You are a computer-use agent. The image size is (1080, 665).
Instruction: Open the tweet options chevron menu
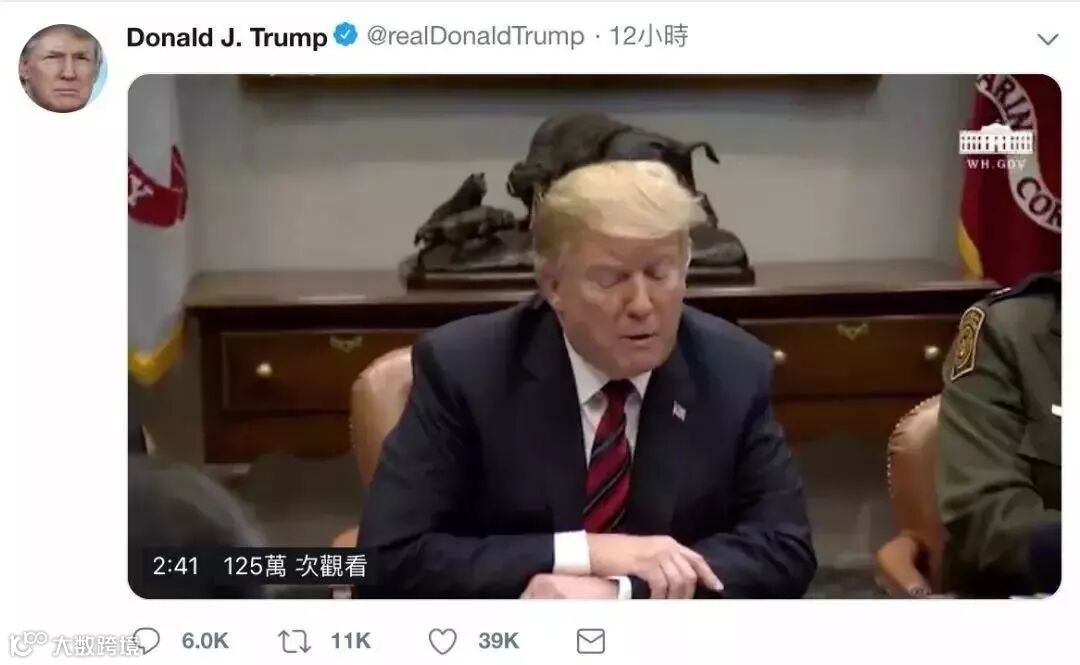click(x=1048, y=39)
